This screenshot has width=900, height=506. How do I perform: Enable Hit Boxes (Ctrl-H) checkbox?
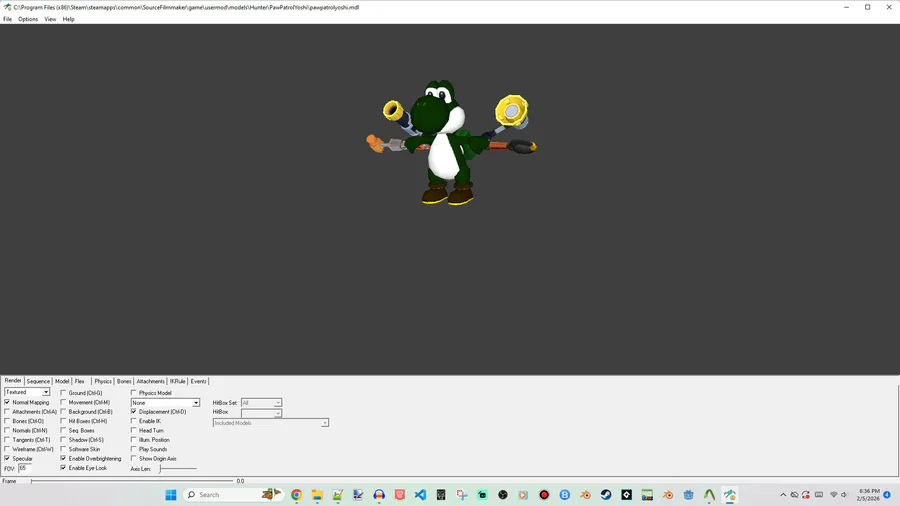click(x=63, y=421)
